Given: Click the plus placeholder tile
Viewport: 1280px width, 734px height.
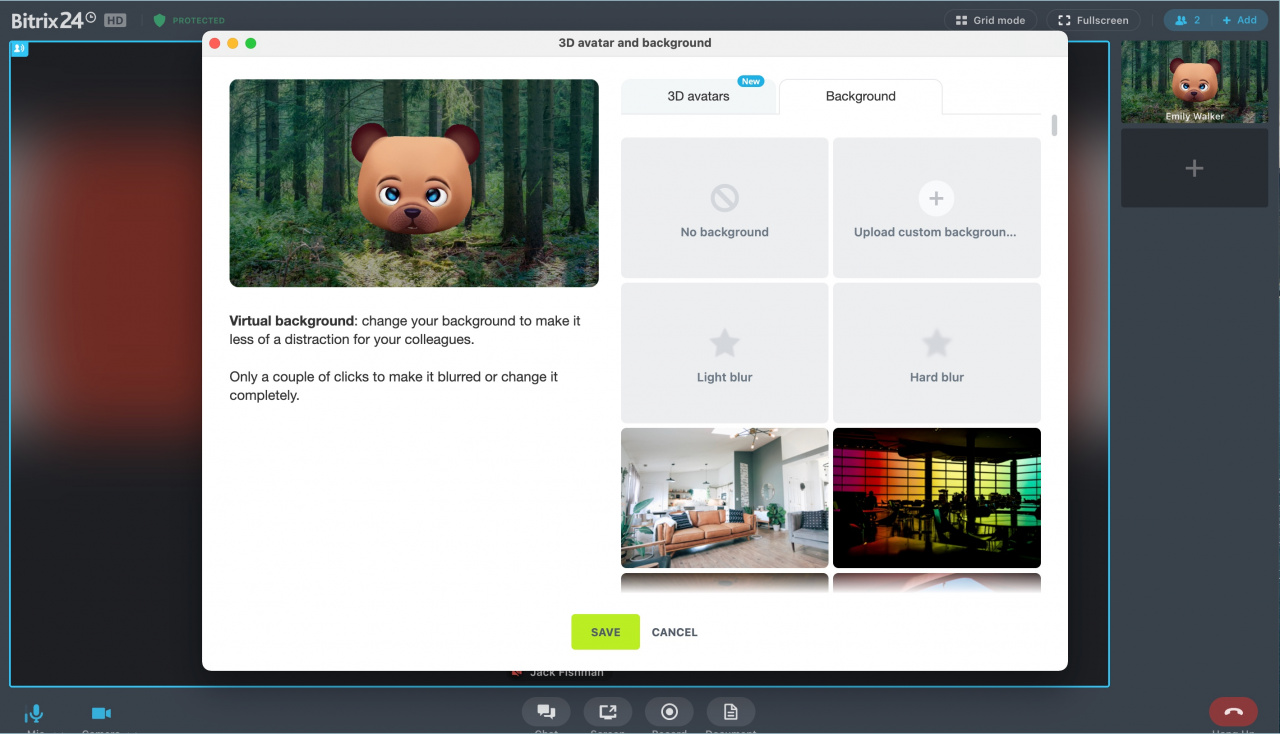Looking at the screenshot, I should pos(1194,168).
